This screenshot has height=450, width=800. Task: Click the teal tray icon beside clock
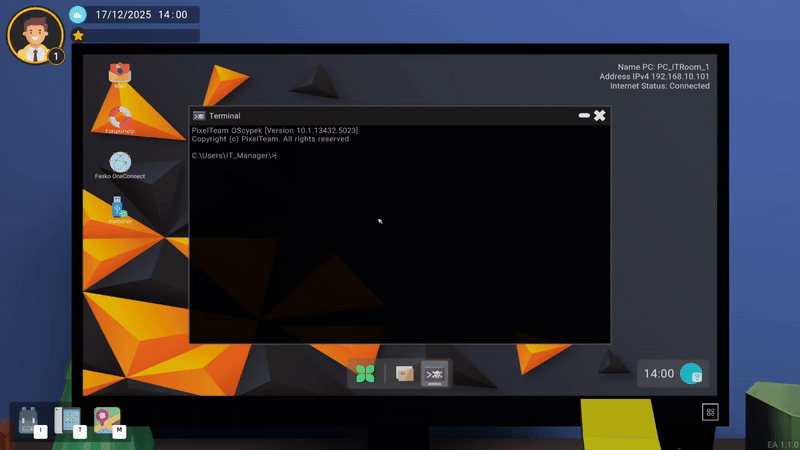690,374
